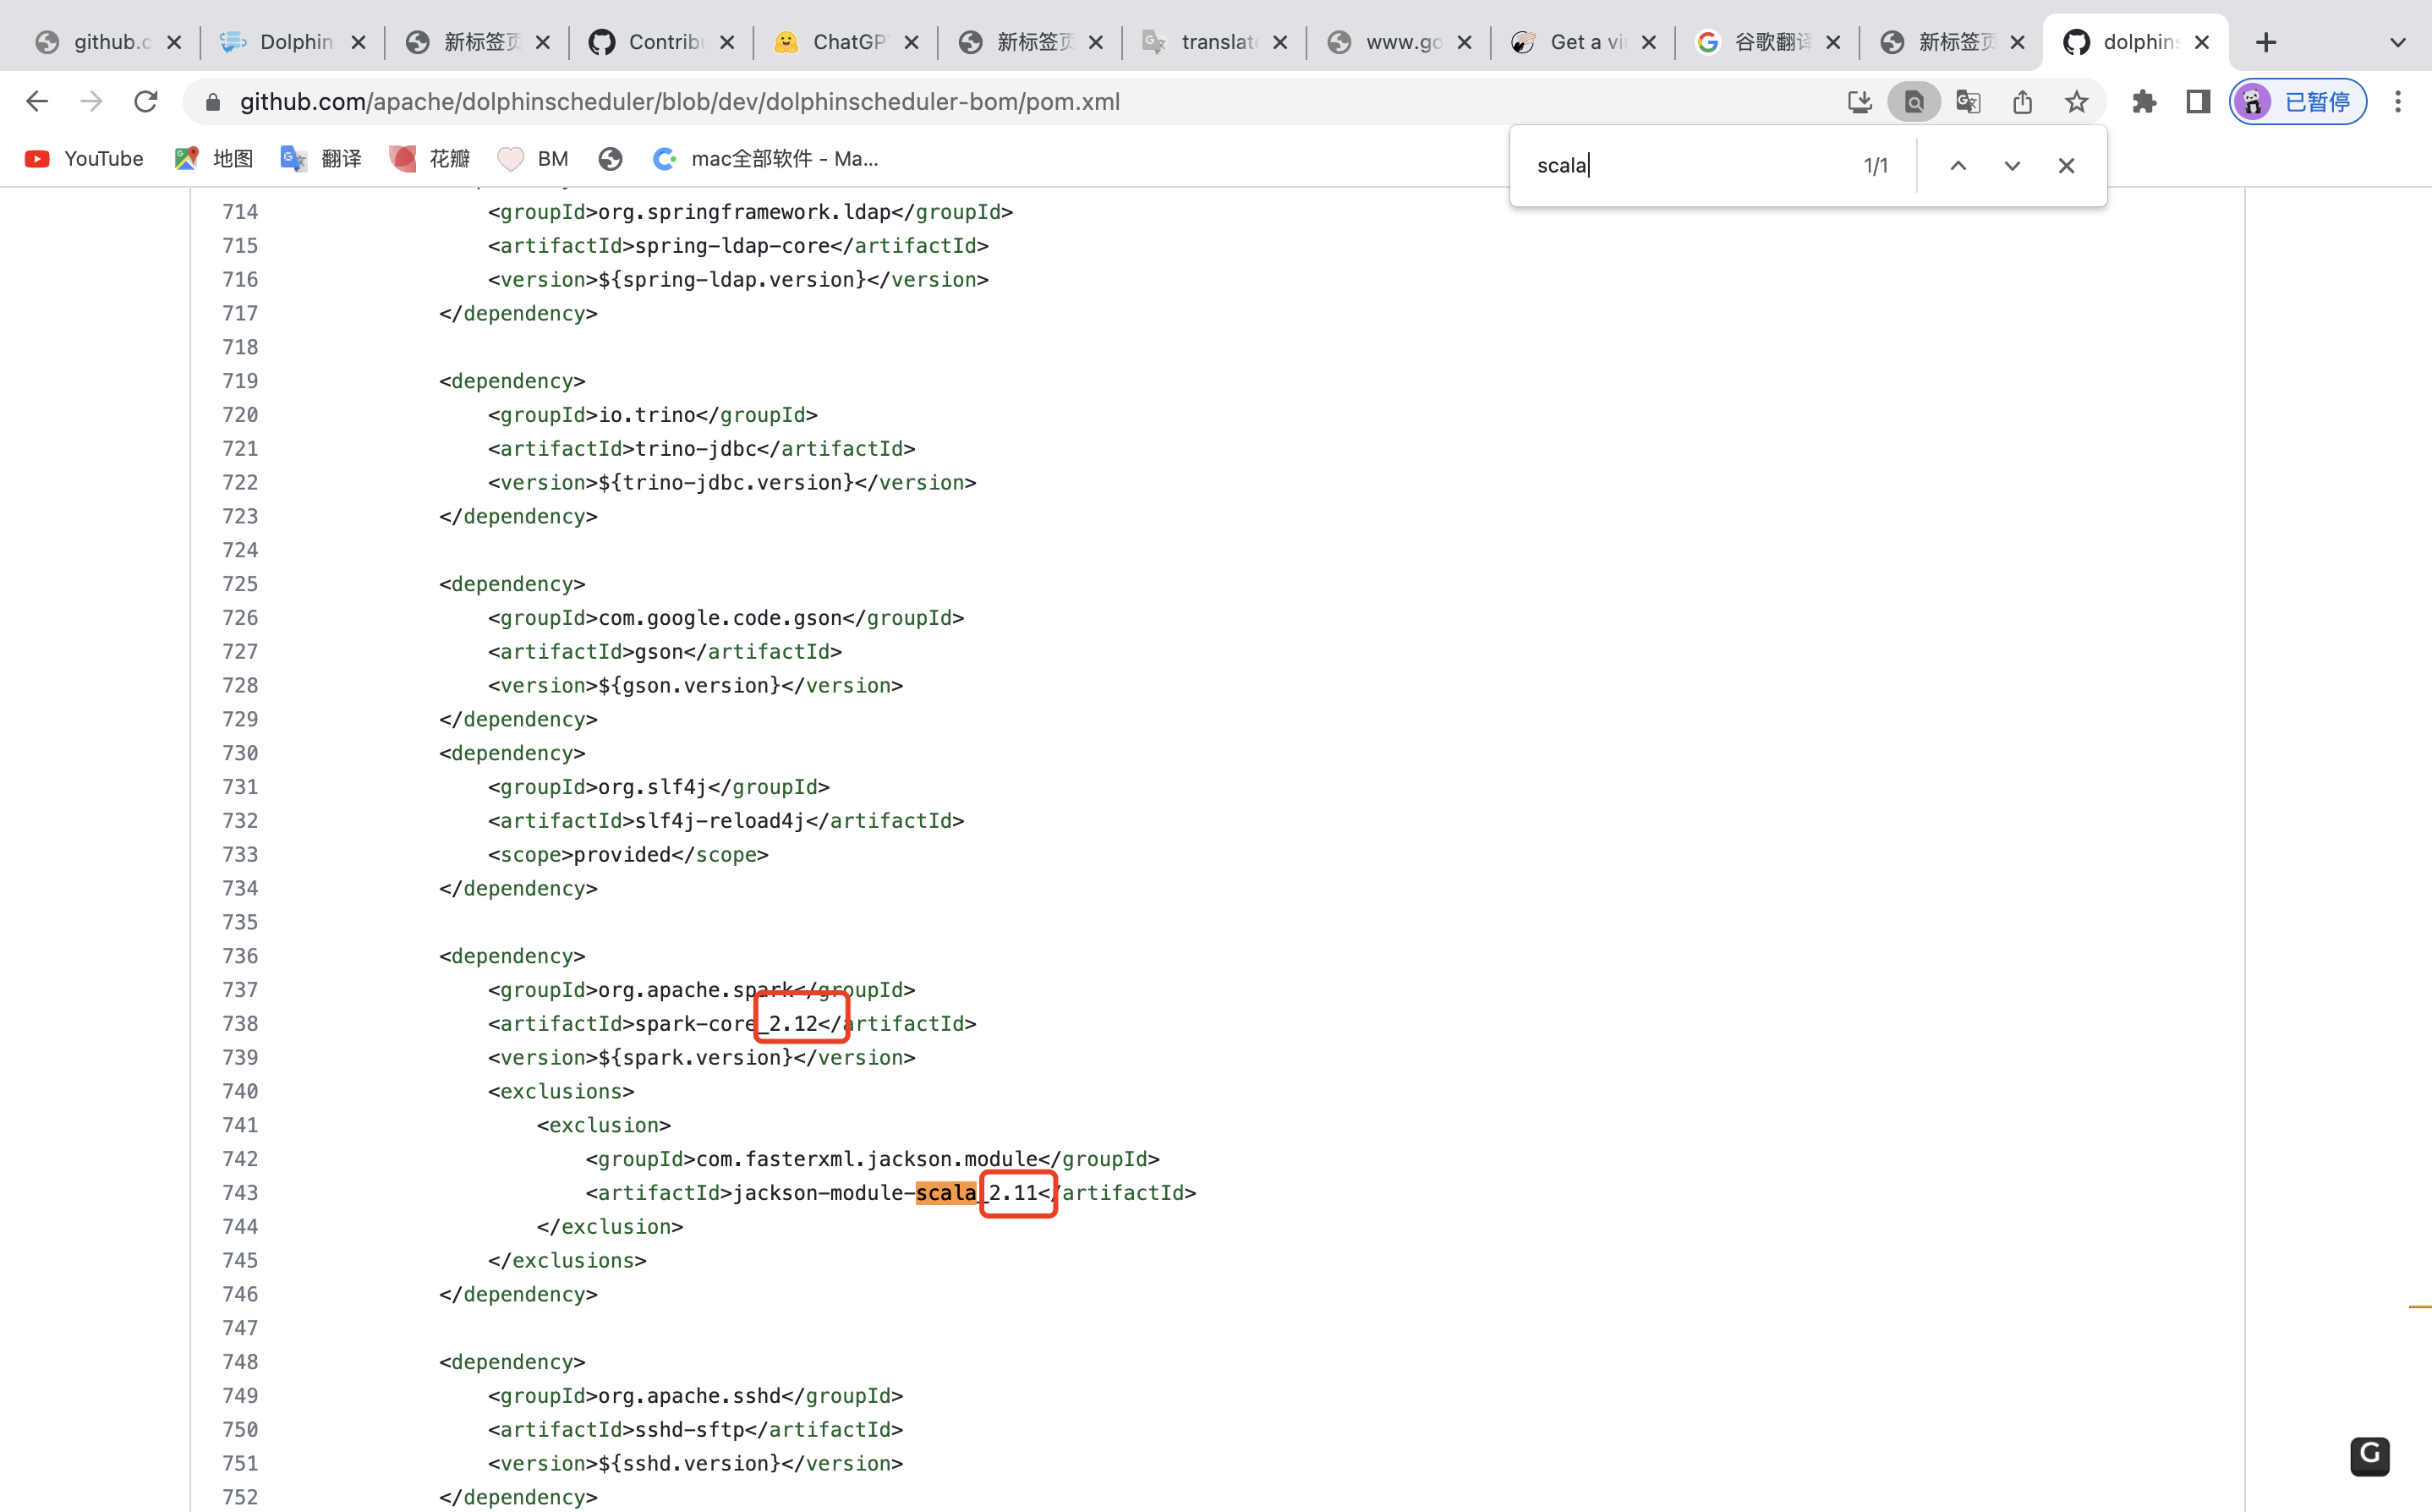The height and width of the screenshot is (1512, 2432).
Task: Click the Google Lens search icon
Action: coord(1913,101)
